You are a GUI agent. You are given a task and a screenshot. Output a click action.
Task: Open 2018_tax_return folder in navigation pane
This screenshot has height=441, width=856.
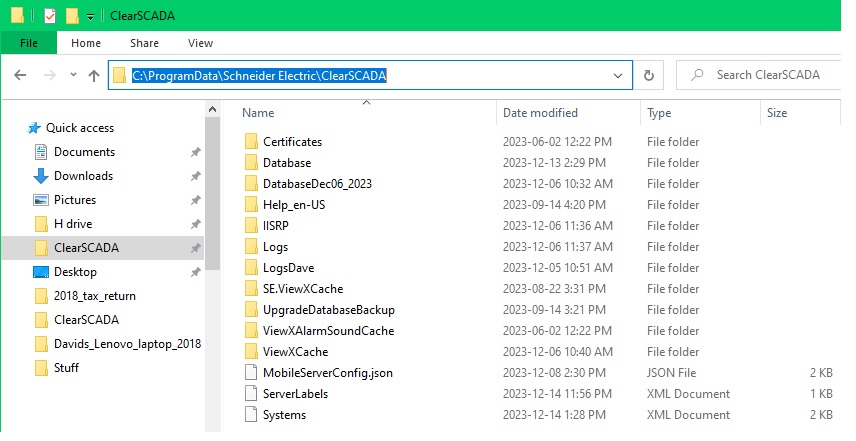click(x=94, y=296)
